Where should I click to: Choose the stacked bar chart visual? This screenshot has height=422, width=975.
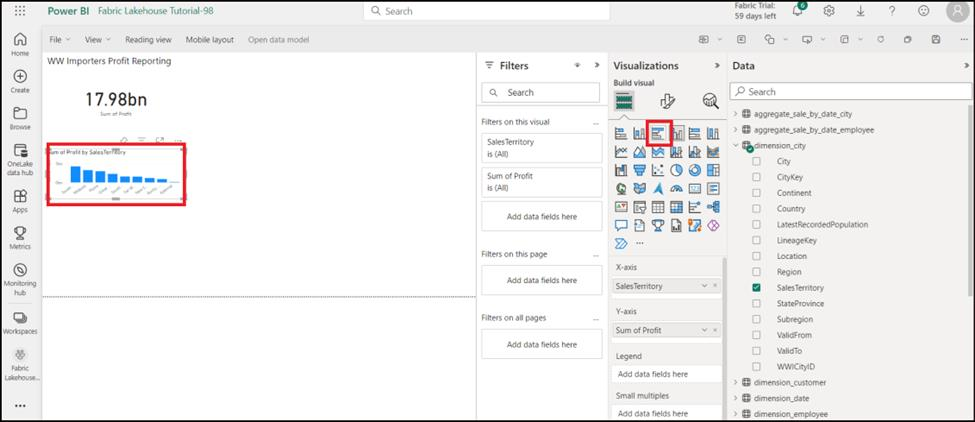(621, 133)
